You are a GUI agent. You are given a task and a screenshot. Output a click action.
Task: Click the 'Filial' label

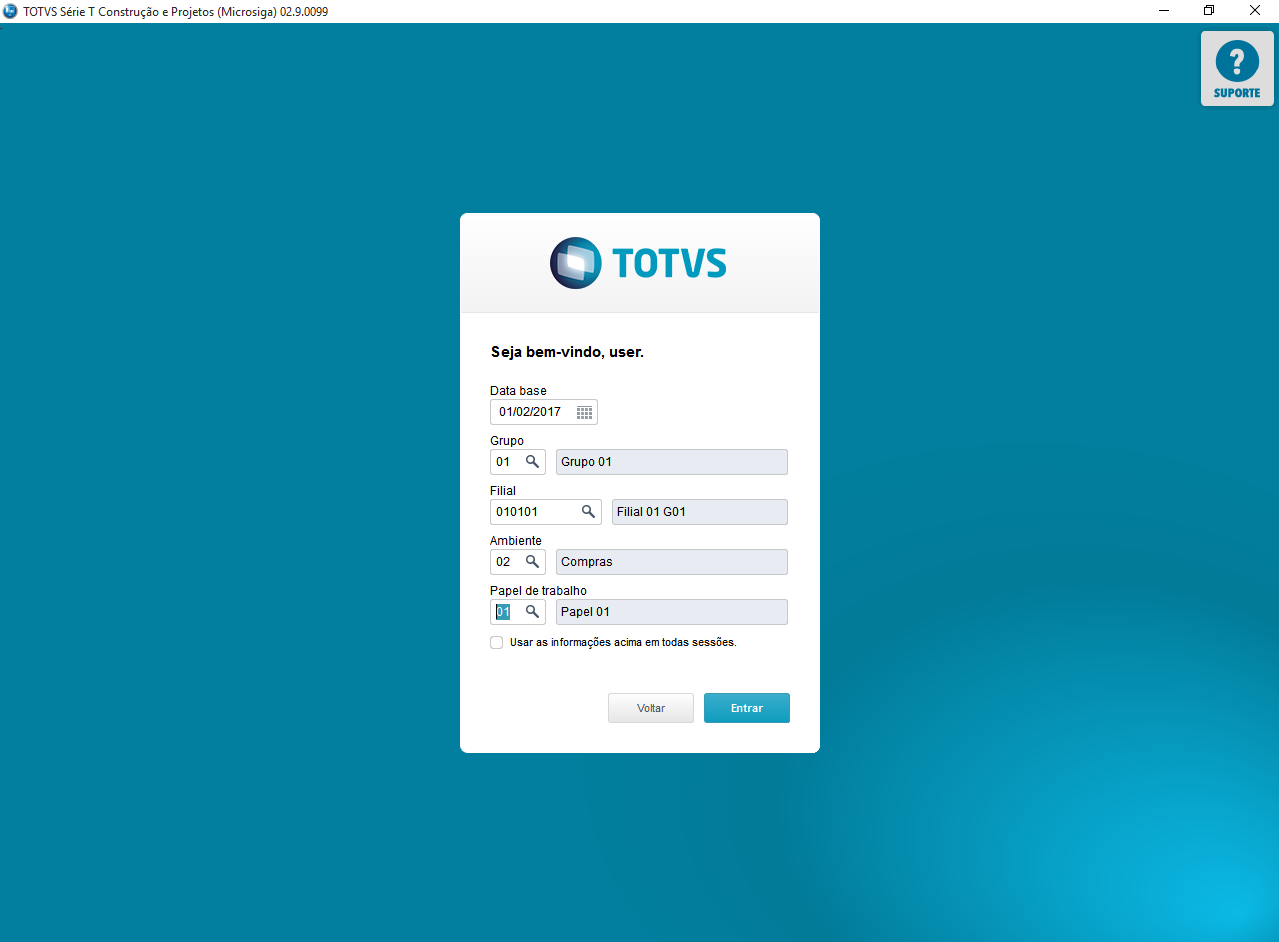tap(503, 491)
